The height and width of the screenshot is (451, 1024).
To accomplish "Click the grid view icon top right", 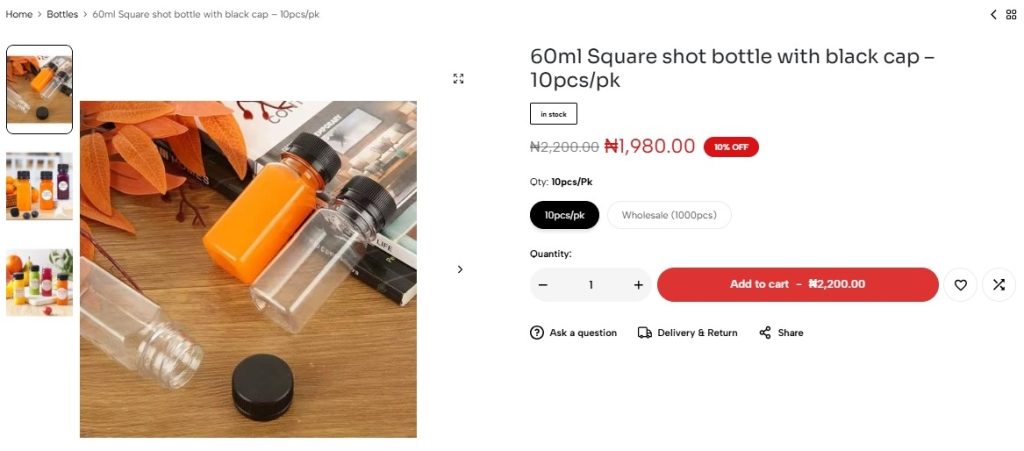I will tap(1011, 14).
